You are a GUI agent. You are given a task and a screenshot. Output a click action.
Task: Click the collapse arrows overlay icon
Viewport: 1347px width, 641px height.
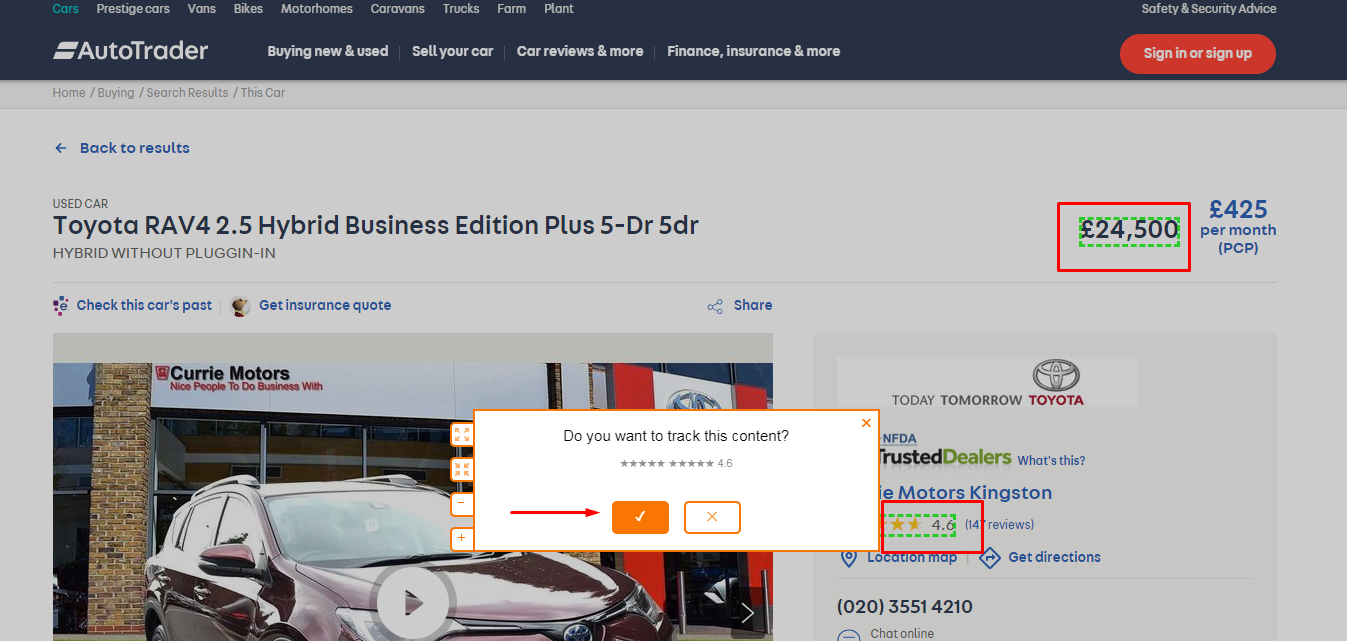click(x=462, y=469)
